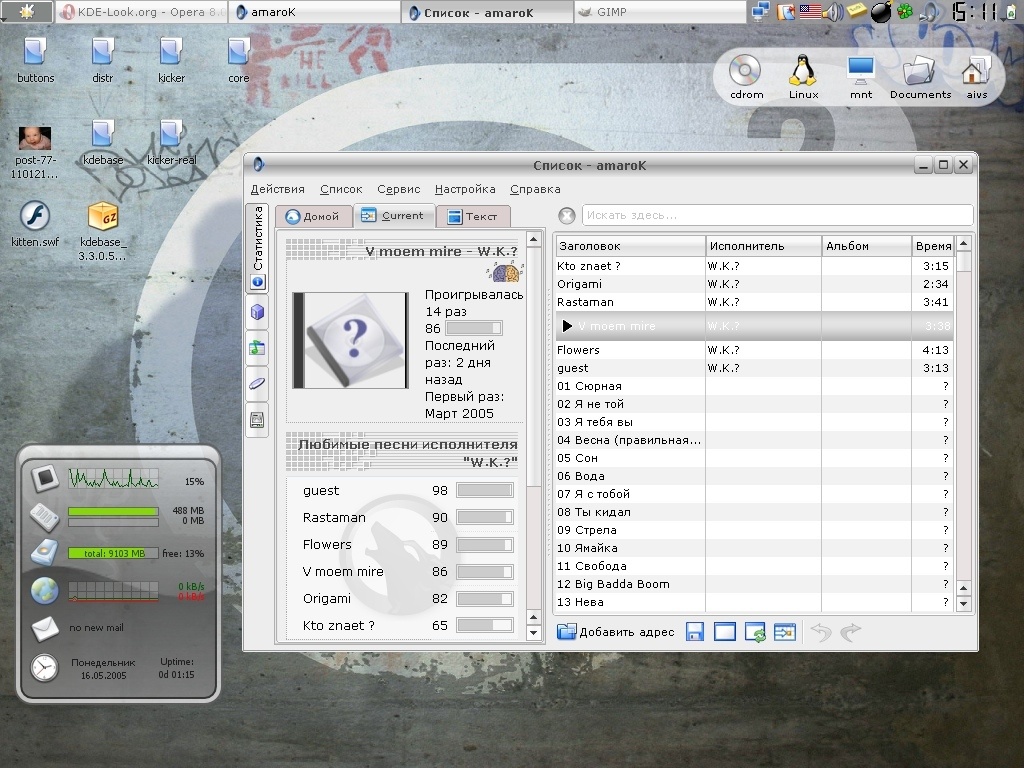
Task: Click the score bar beside 86
Action: [x=474, y=328]
